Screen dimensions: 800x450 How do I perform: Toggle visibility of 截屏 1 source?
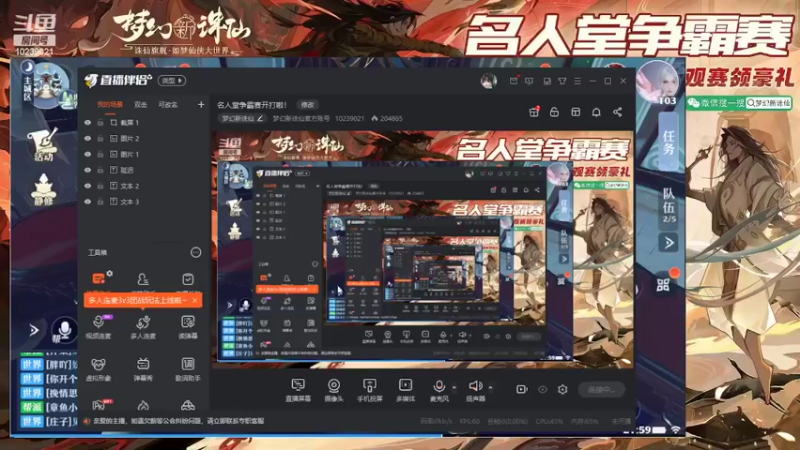[88, 123]
